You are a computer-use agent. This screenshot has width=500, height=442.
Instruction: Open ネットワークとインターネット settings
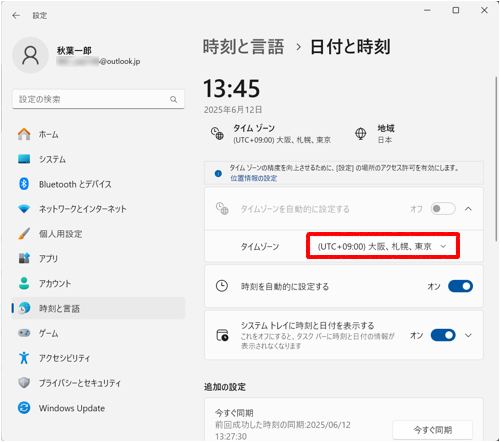pos(98,209)
